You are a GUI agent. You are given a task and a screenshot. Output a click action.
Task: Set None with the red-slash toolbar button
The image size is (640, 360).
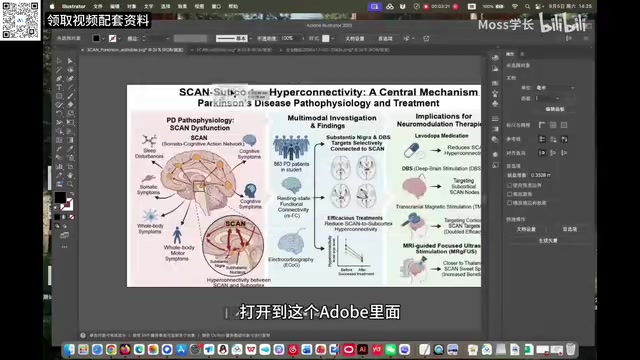point(72,216)
